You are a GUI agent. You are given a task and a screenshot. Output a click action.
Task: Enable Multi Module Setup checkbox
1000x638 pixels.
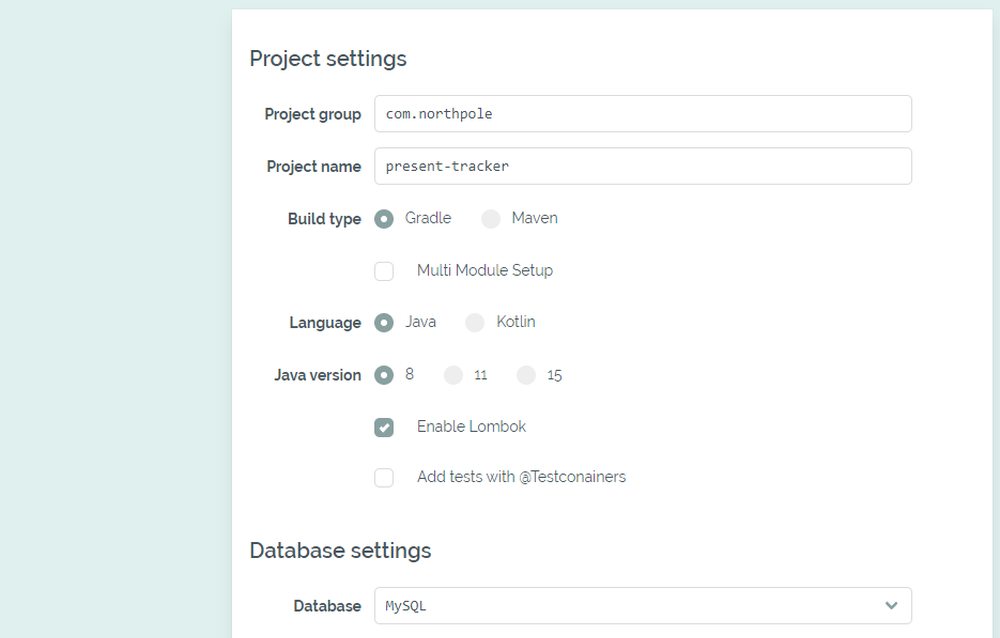(384, 271)
